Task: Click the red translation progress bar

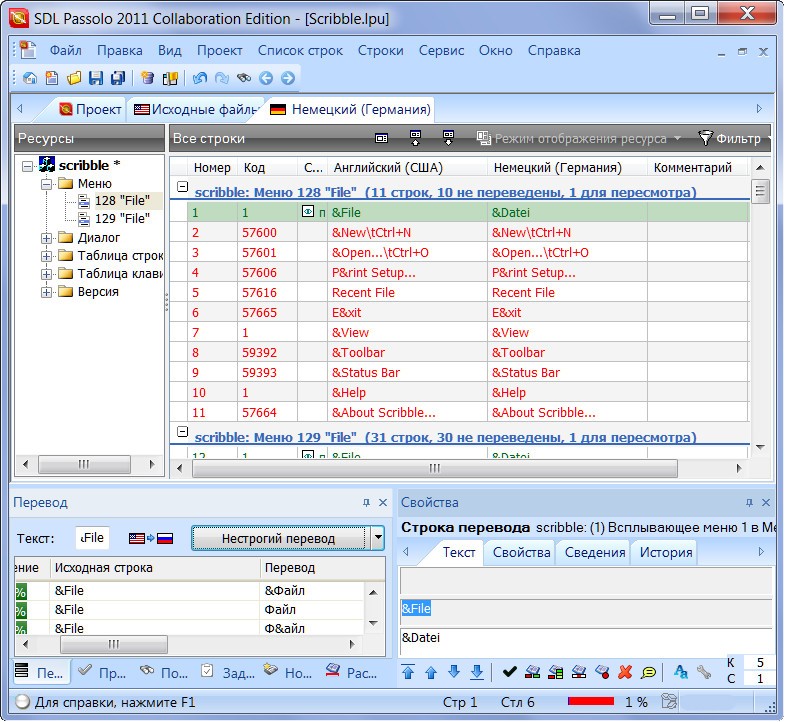Action: point(591,701)
